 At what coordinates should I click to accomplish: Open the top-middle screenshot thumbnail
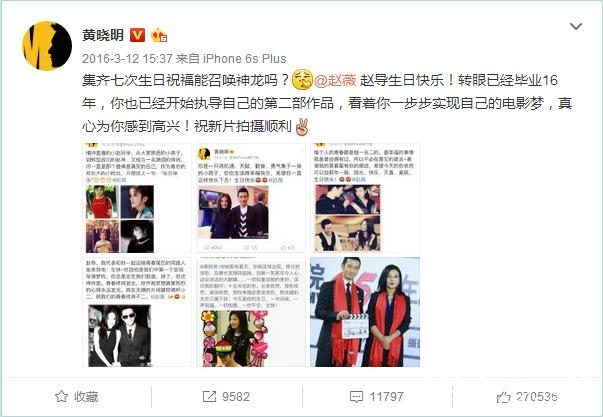251,198
